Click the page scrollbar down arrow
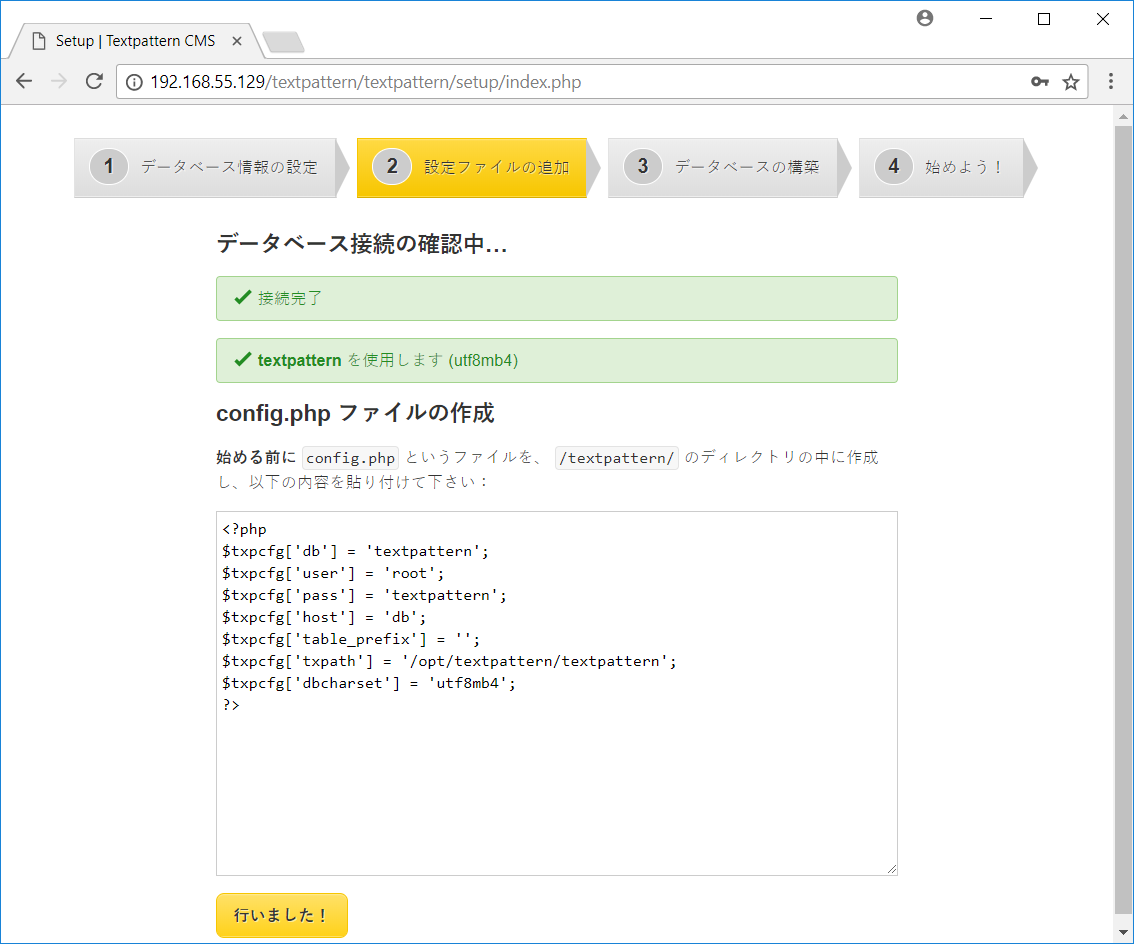The height and width of the screenshot is (944, 1134). (1124, 933)
